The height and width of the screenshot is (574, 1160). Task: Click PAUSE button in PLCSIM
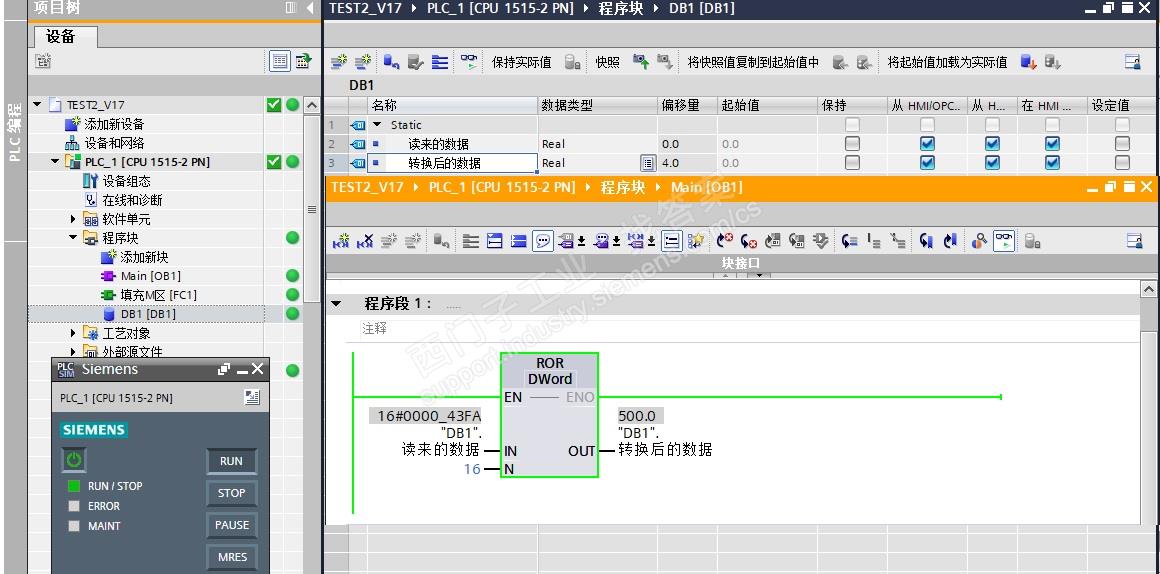point(232,524)
